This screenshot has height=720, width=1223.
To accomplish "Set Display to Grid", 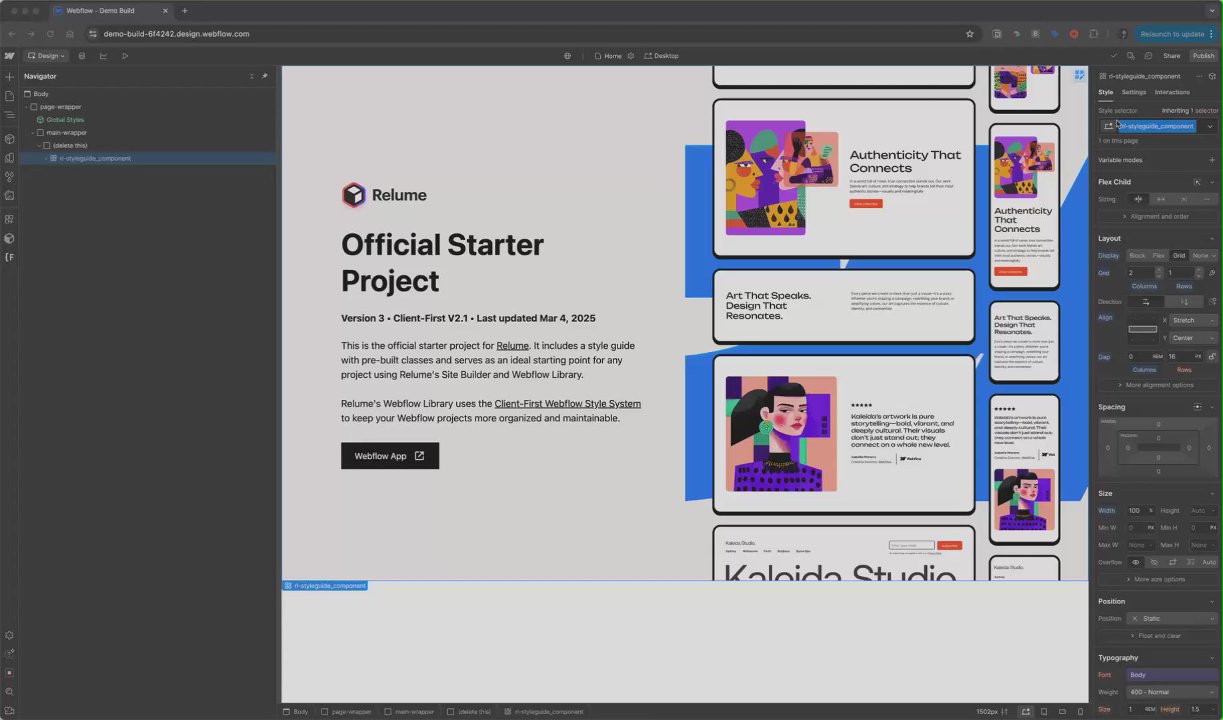I will (1179, 255).
